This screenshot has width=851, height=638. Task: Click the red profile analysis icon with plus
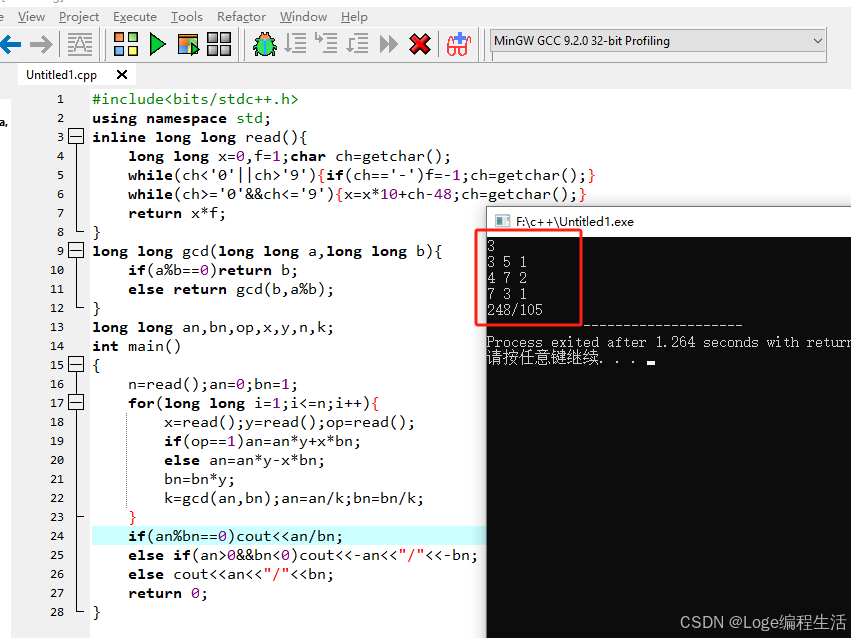point(459,44)
